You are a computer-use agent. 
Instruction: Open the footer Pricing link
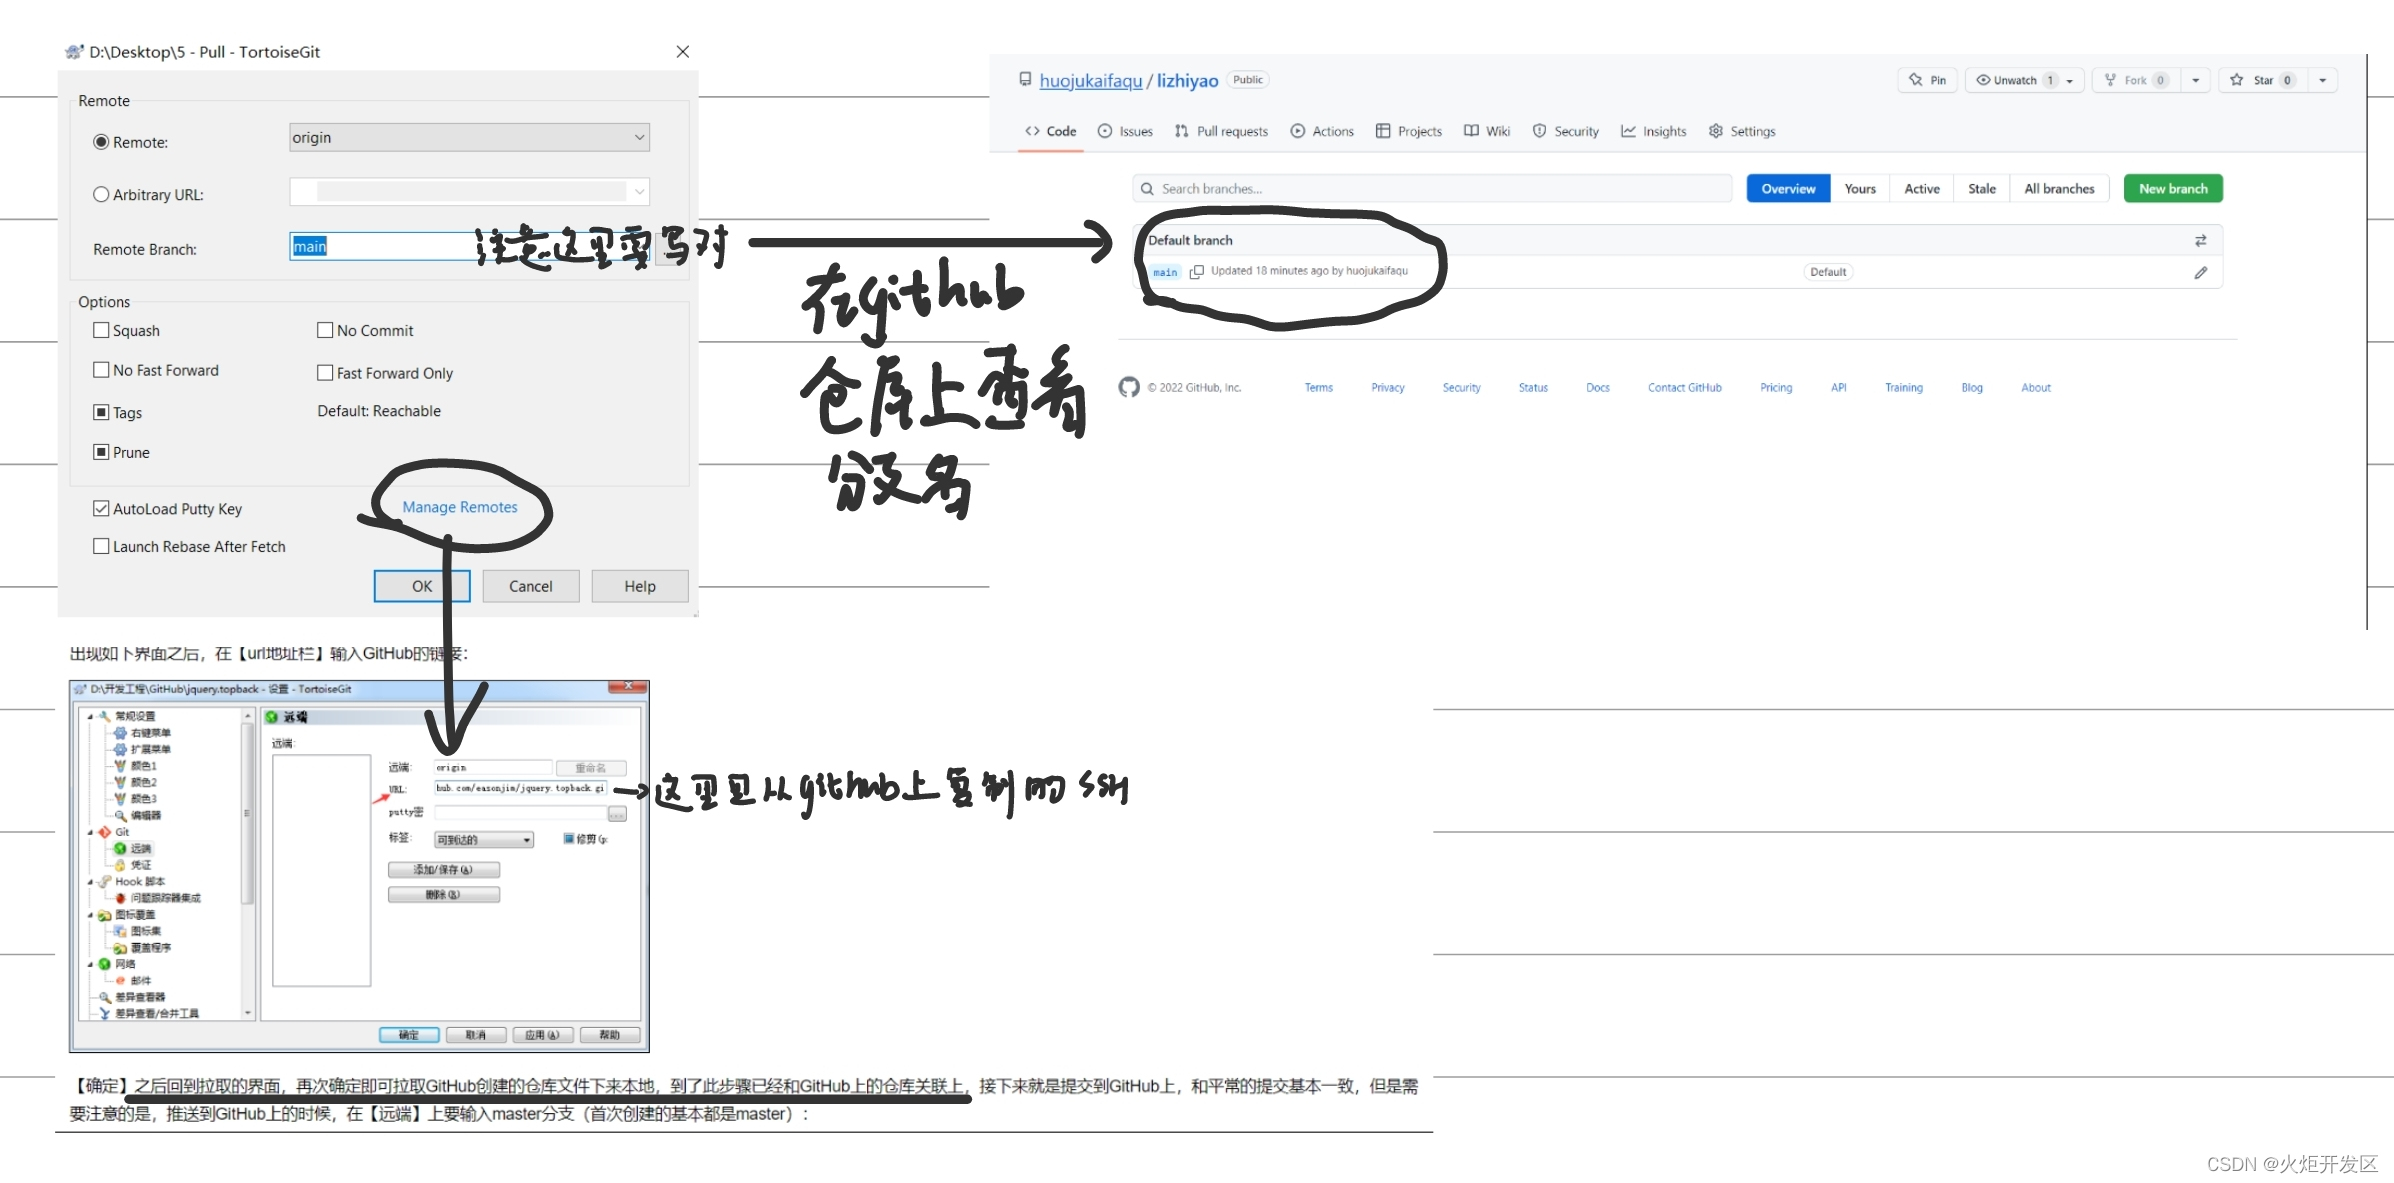coord(1776,388)
